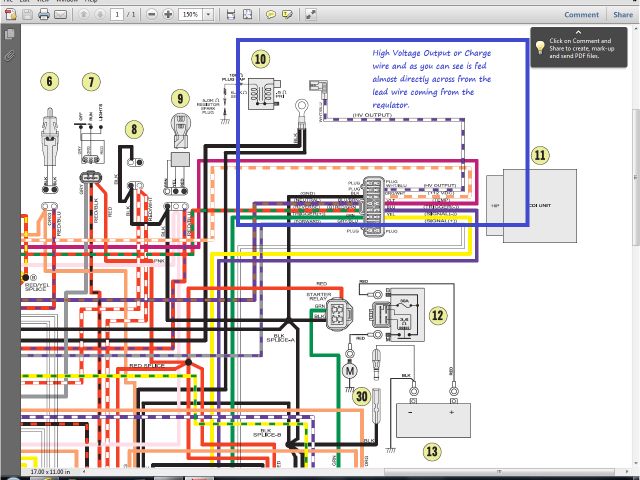Open the attachments paperclip panel

pyautogui.click(x=10, y=55)
